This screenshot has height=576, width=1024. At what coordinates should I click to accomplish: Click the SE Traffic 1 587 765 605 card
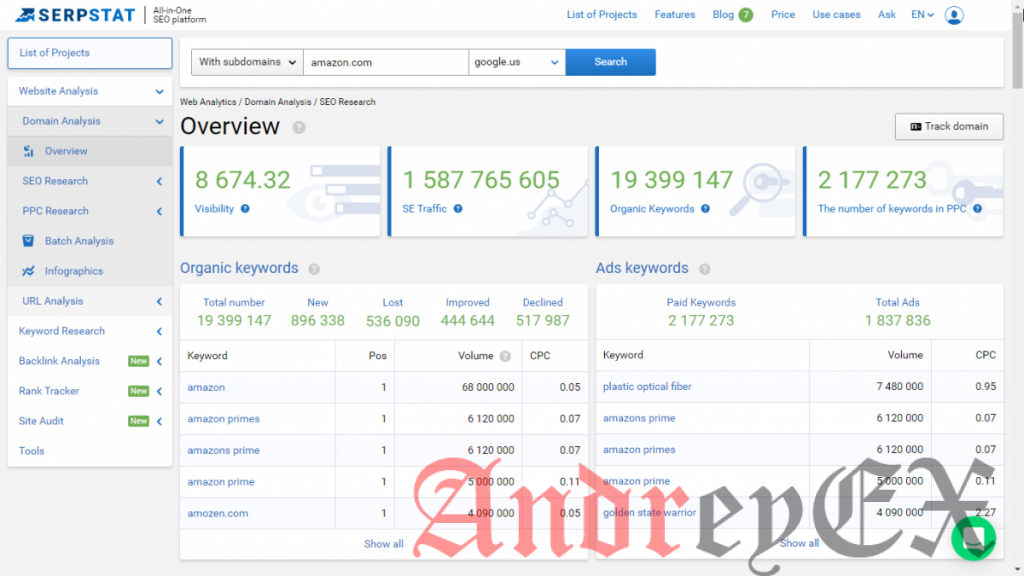(488, 191)
